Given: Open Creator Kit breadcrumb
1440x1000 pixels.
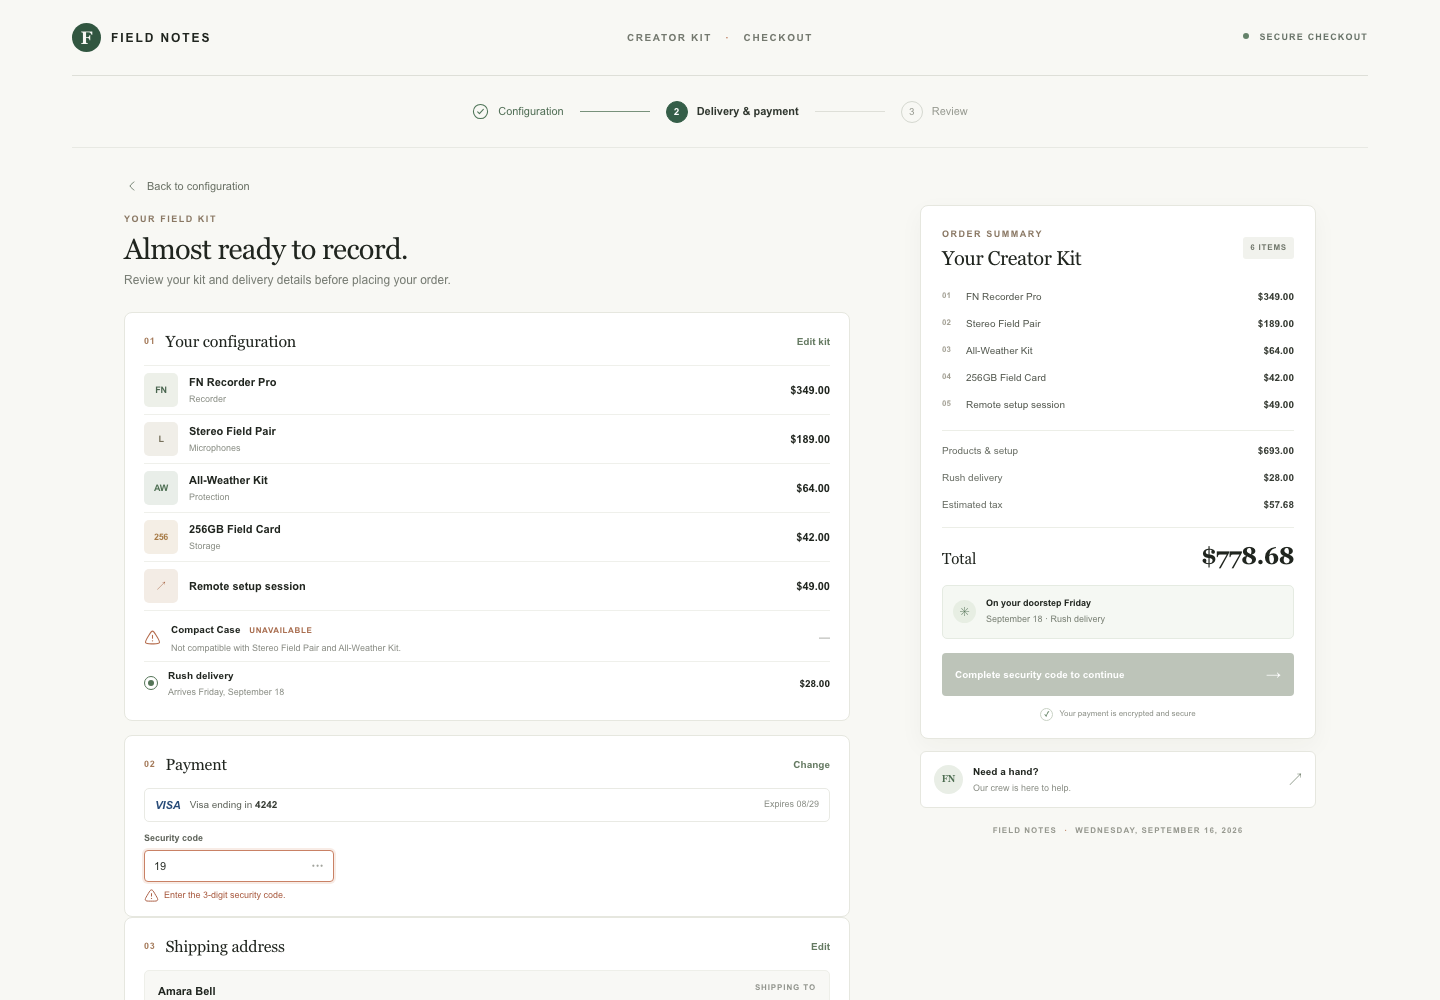Looking at the screenshot, I should click(669, 38).
